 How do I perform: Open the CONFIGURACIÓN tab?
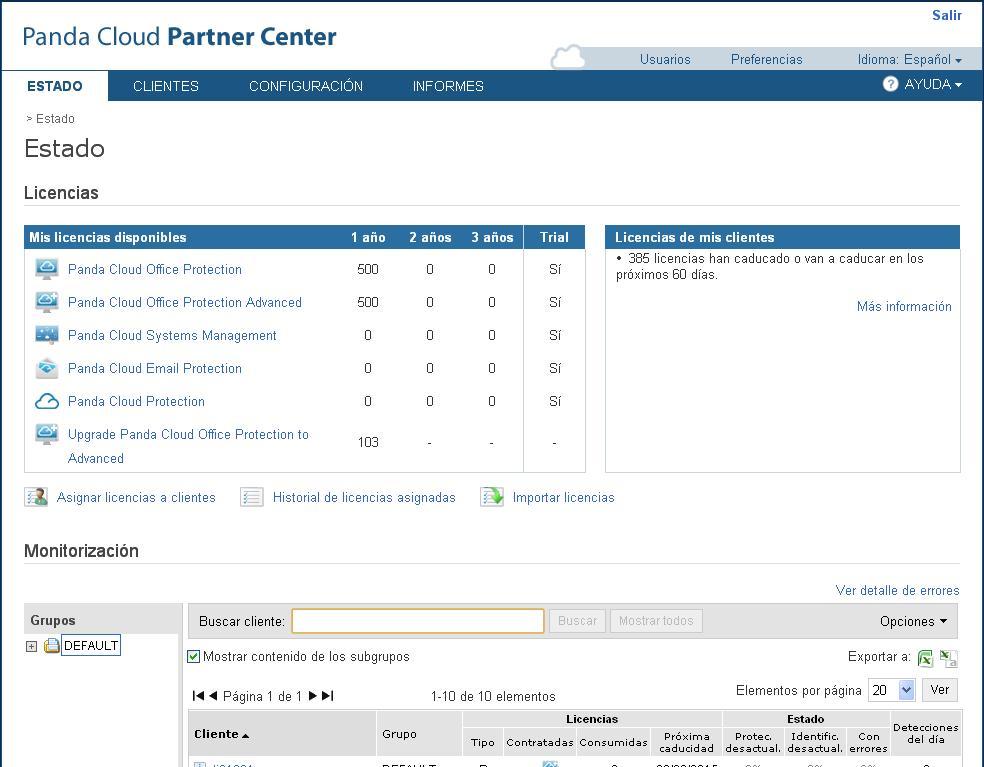(306, 86)
